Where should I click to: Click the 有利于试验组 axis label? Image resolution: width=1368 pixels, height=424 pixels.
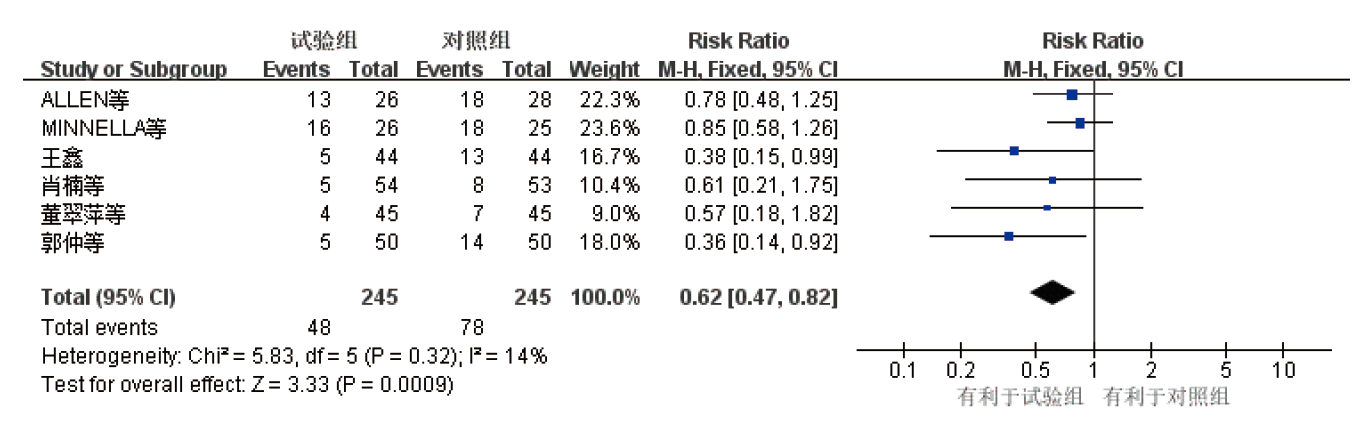click(x=1020, y=397)
